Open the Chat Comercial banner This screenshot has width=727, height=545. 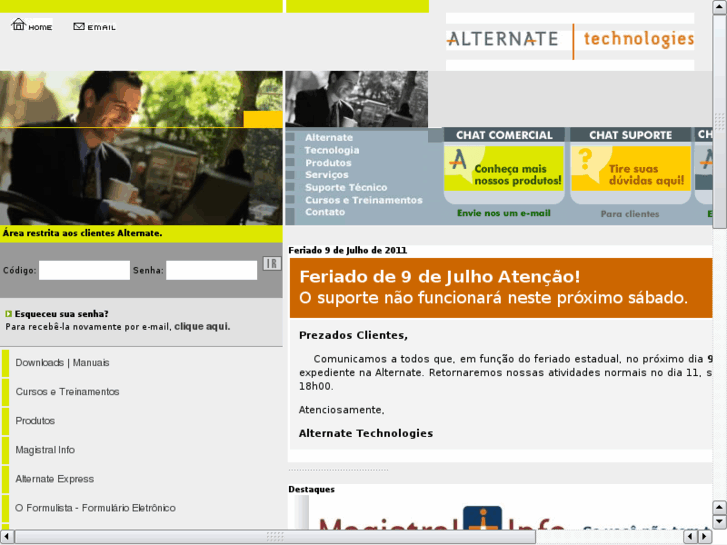click(x=504, y=166)
